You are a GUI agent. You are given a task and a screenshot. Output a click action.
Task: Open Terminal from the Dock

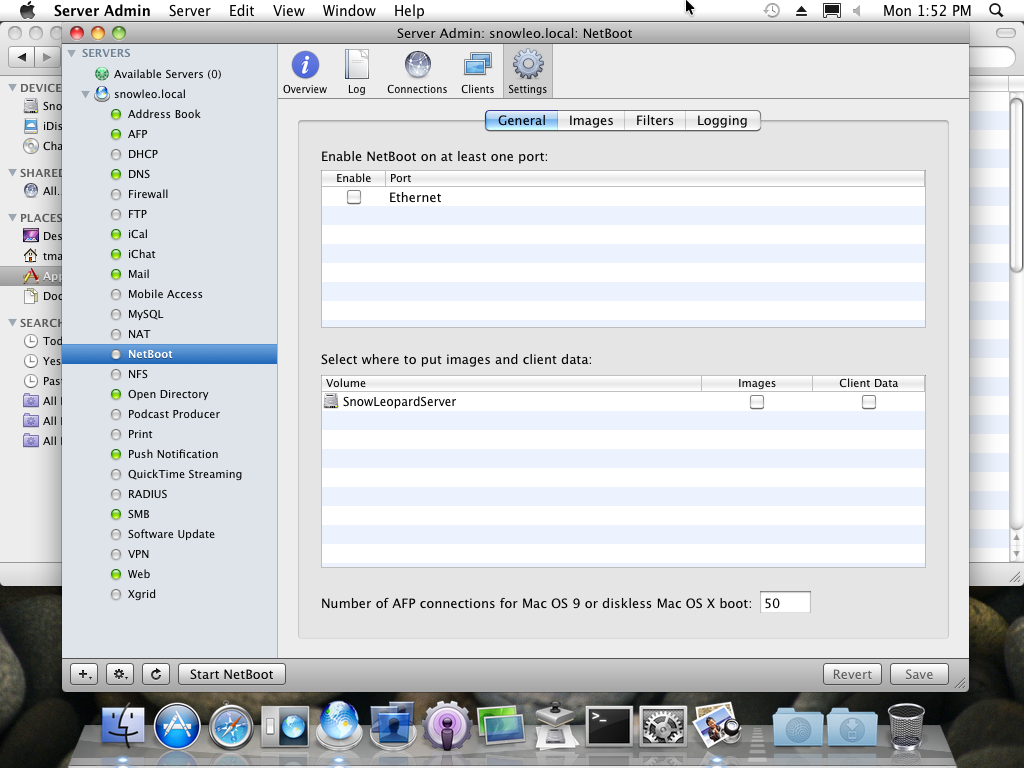click(x=609, y=726)
